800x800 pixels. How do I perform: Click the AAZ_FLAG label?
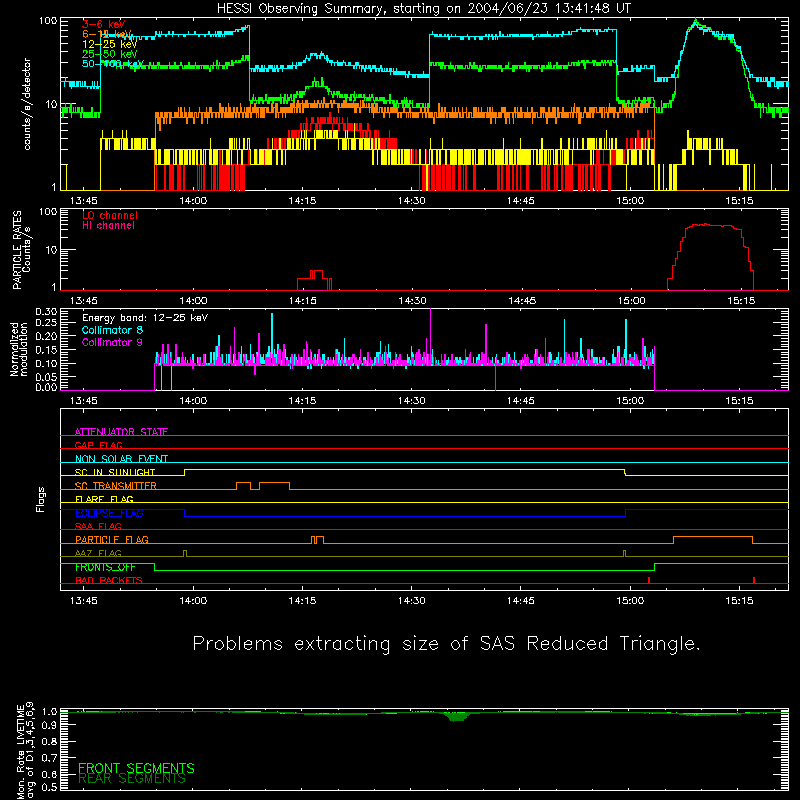coord(98,553)
